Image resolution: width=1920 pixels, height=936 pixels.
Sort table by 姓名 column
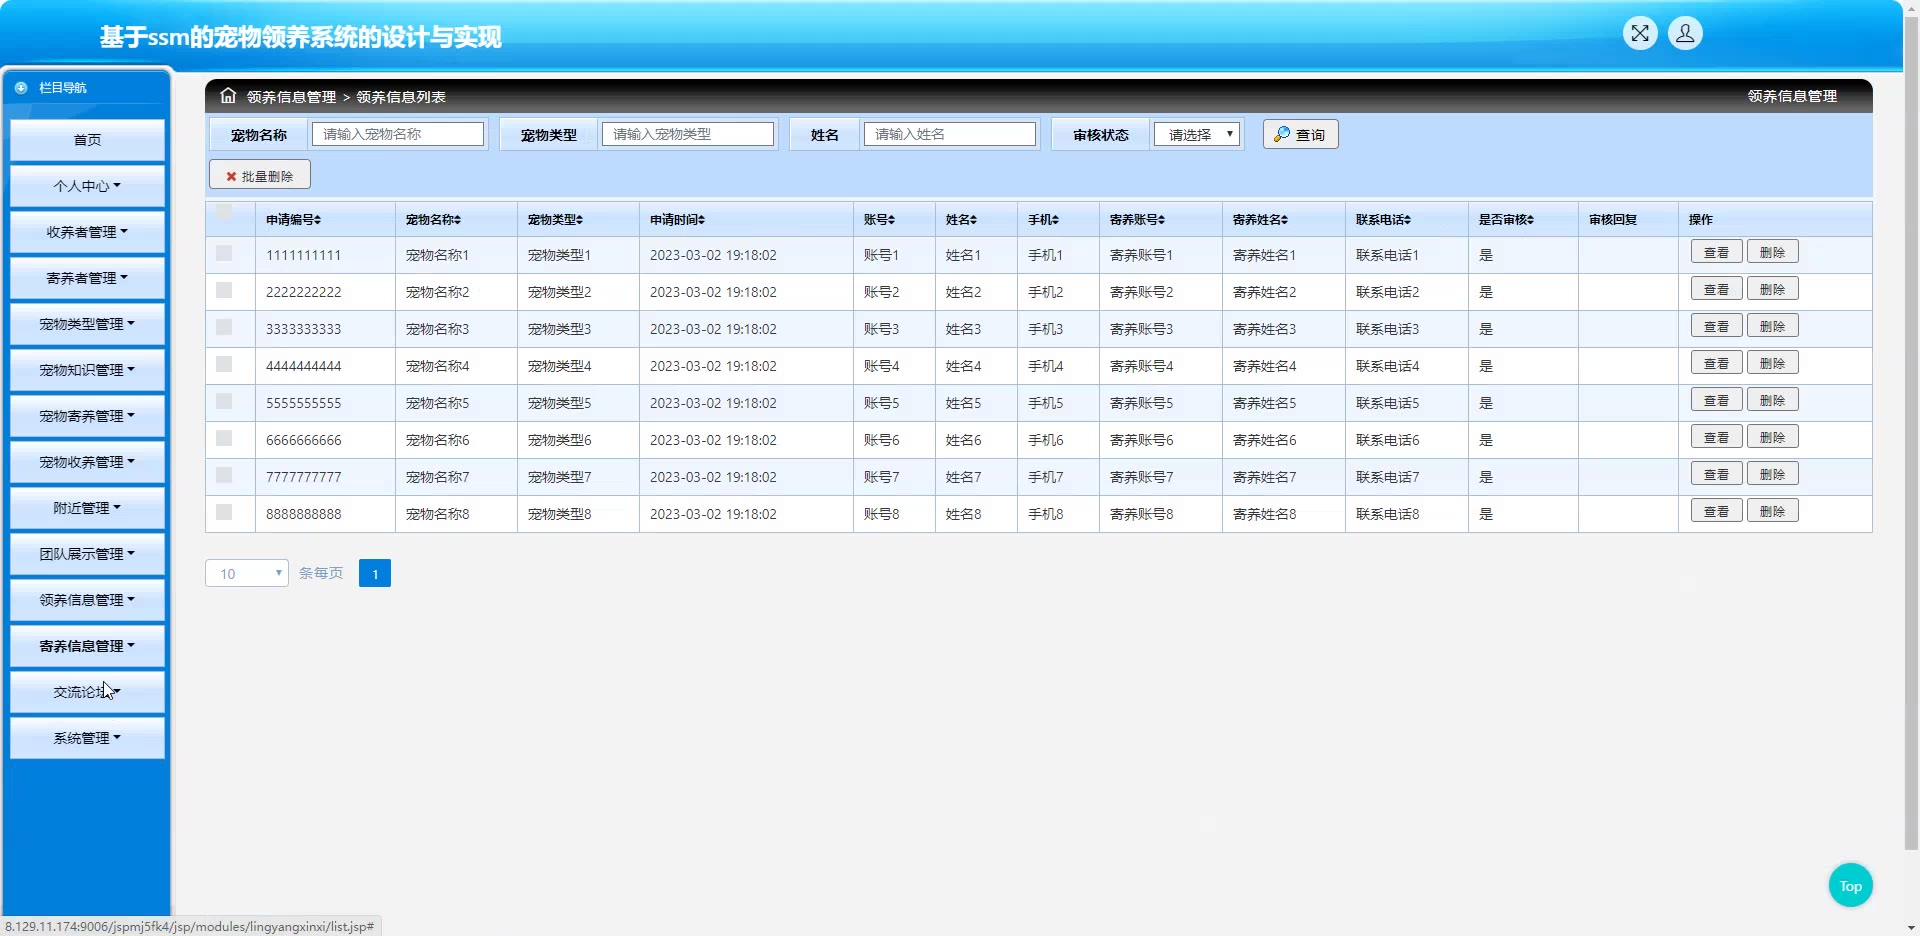(x=961, y=220)
